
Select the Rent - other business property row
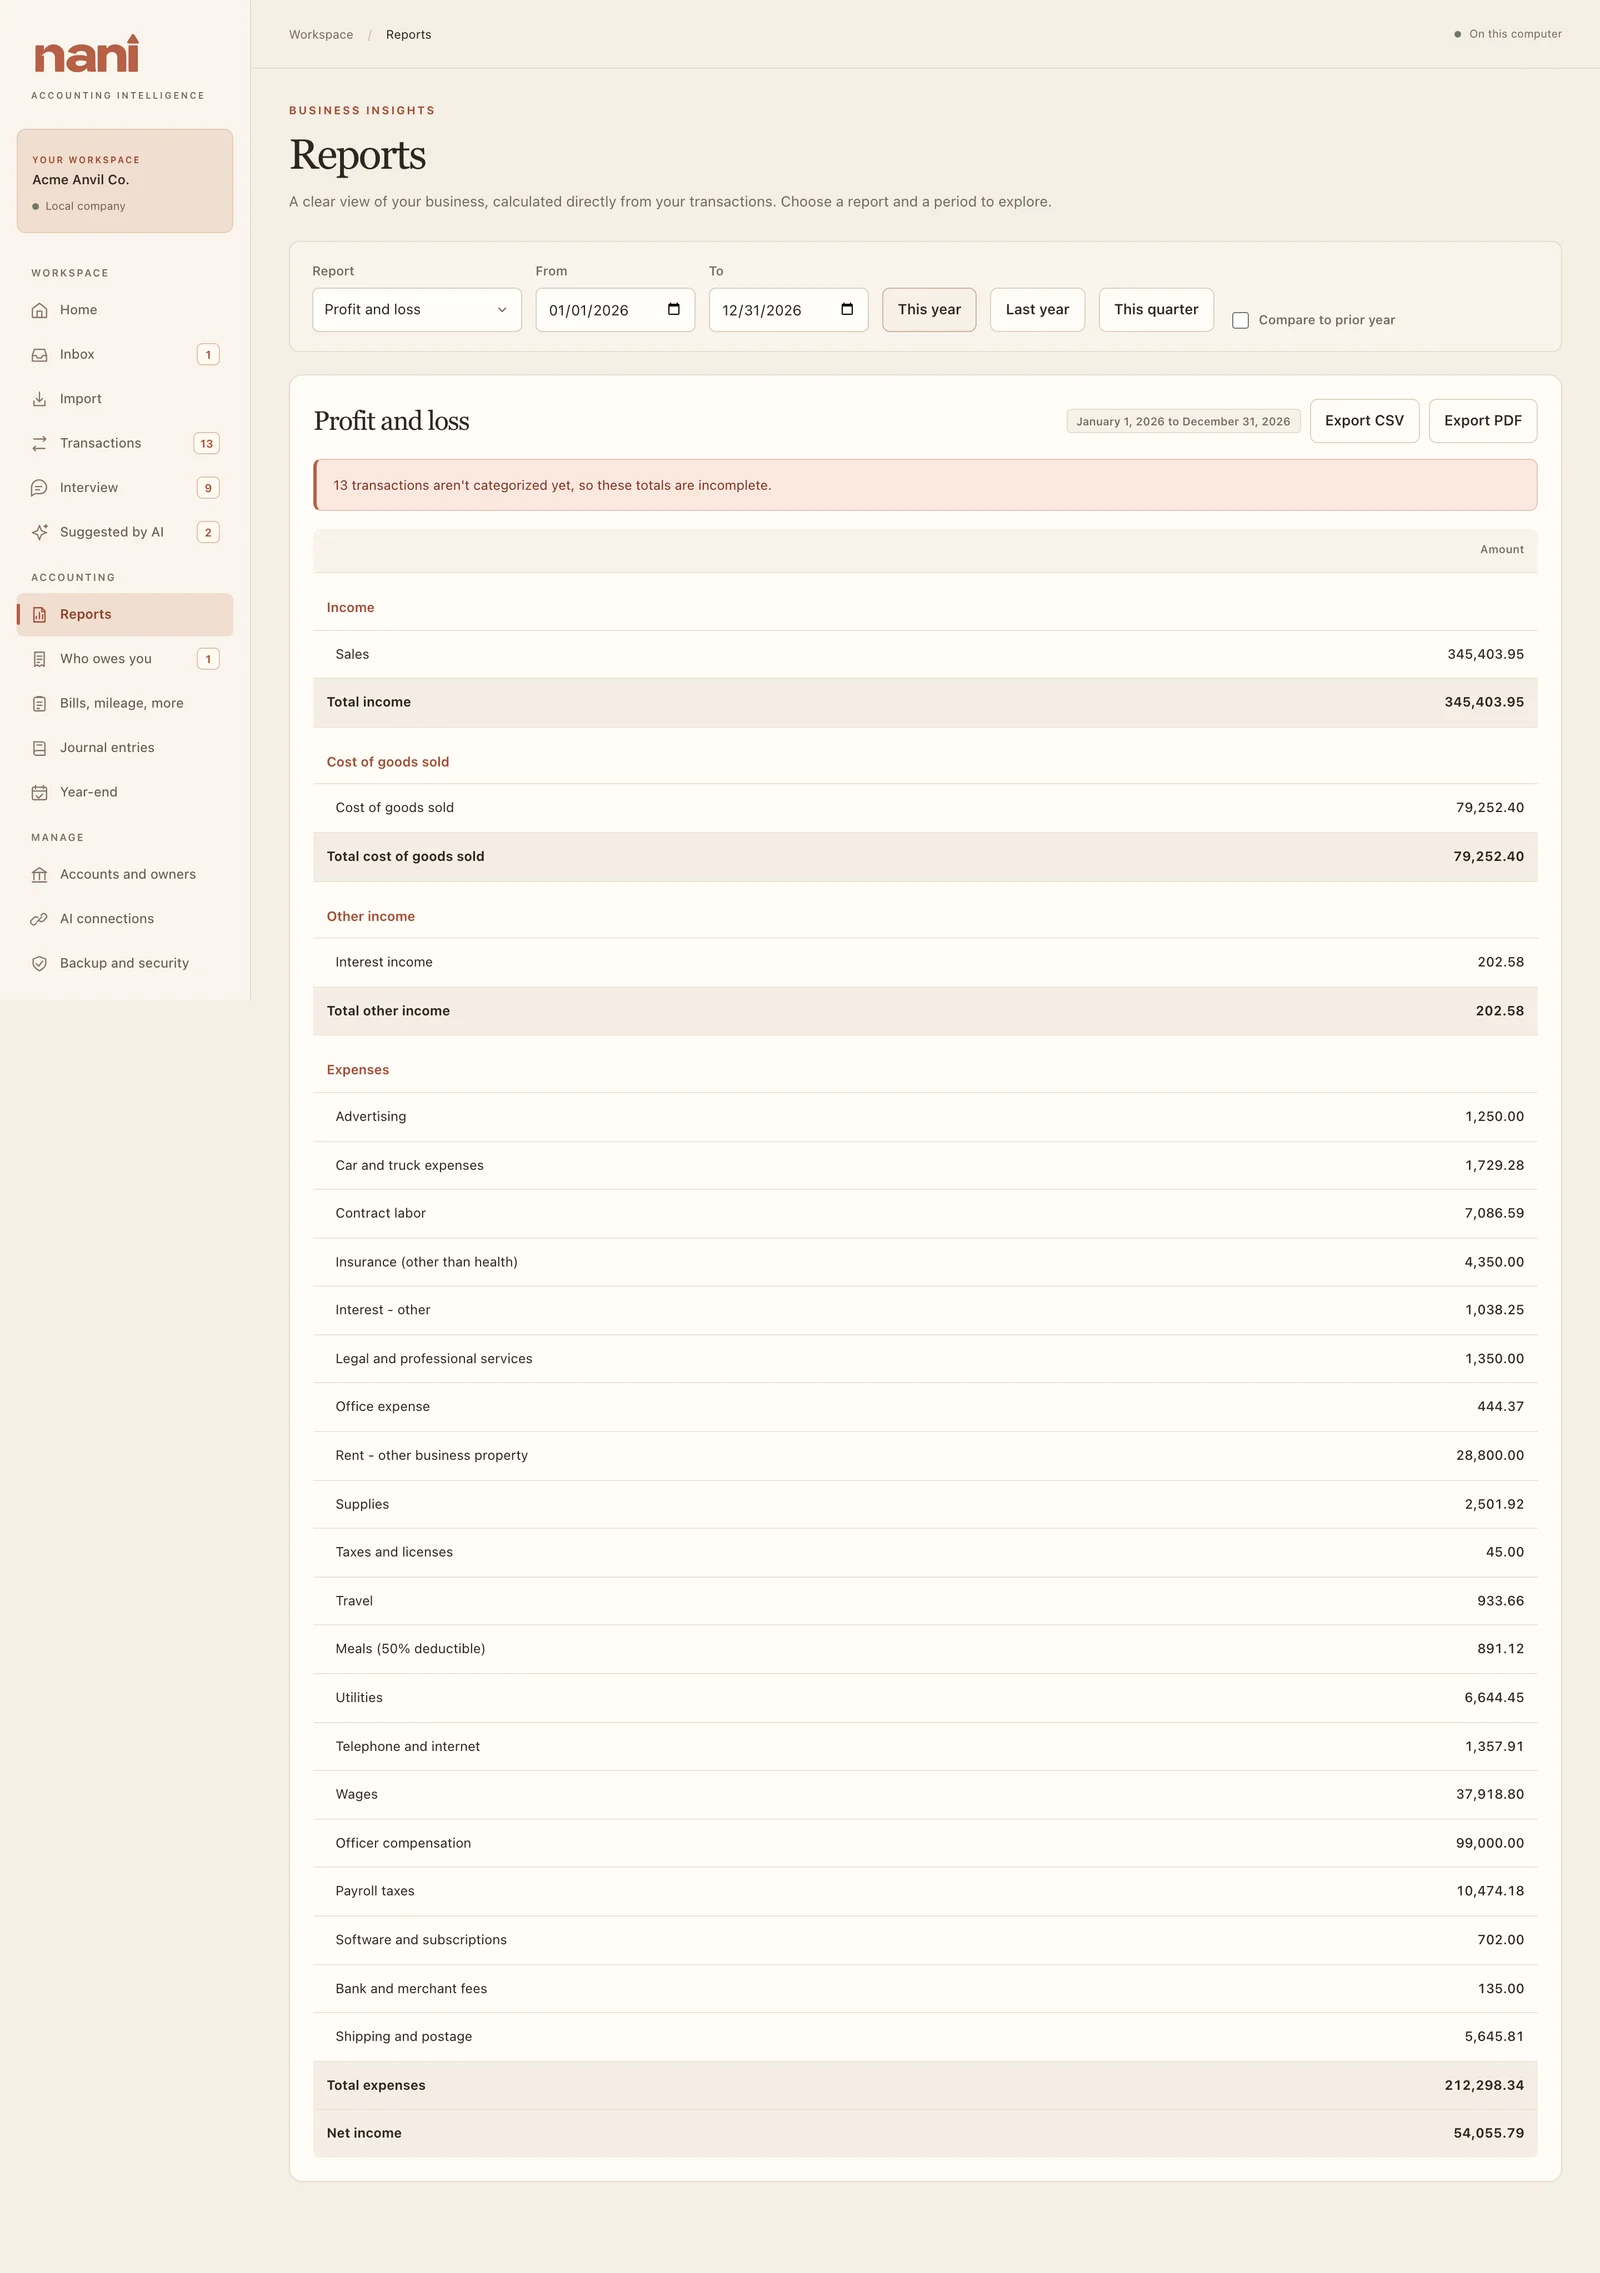(925, 1456)
